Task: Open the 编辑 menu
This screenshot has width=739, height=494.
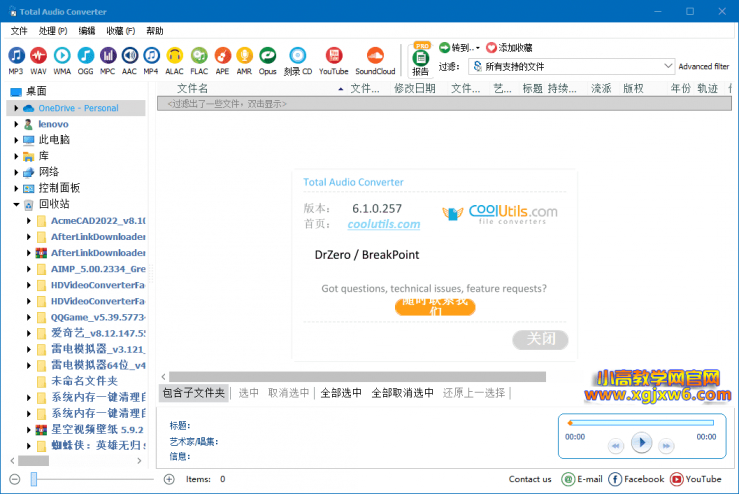Action: click(x=87, y=31)
